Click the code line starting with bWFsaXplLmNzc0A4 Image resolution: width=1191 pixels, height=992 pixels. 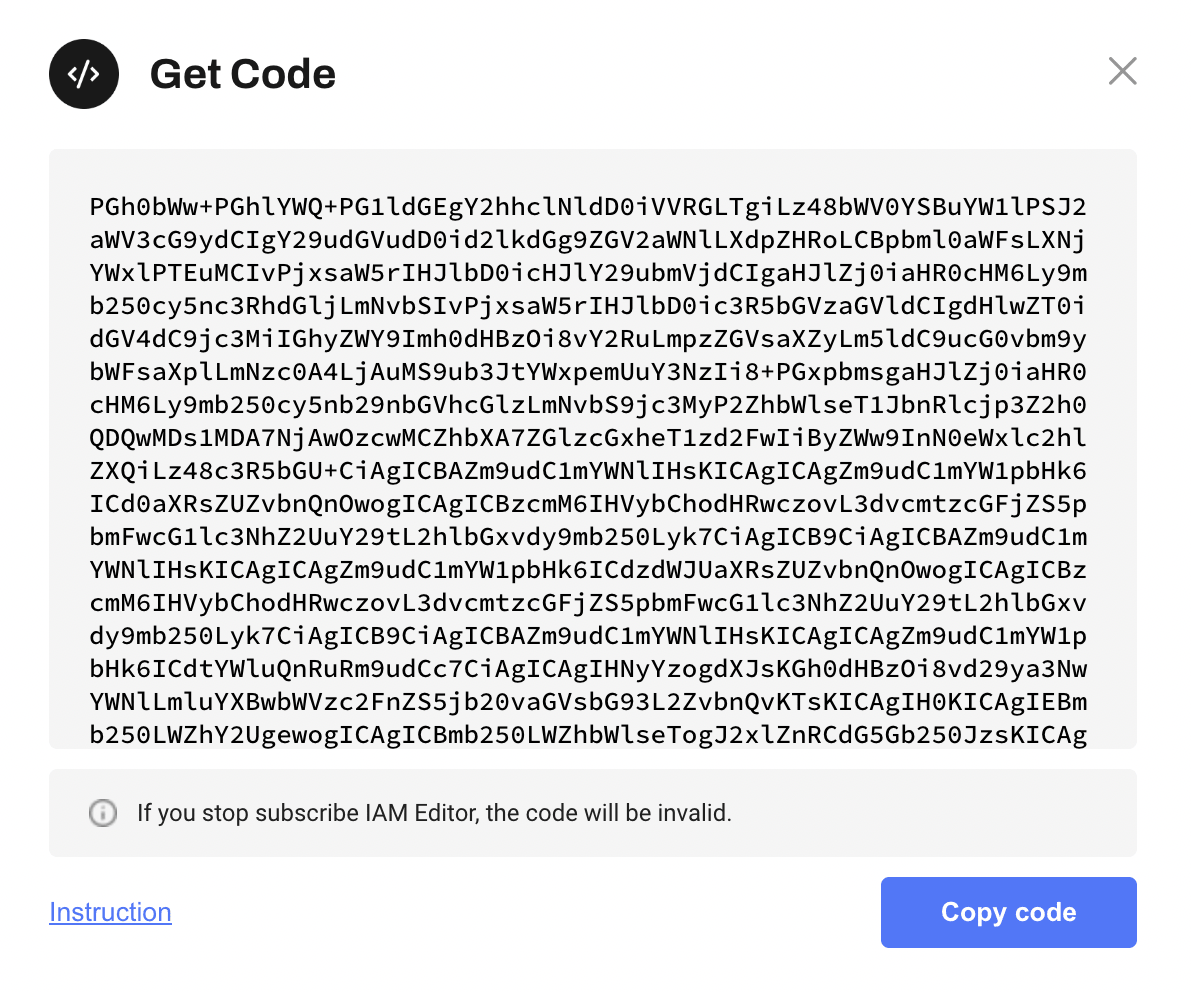point(588,372)
